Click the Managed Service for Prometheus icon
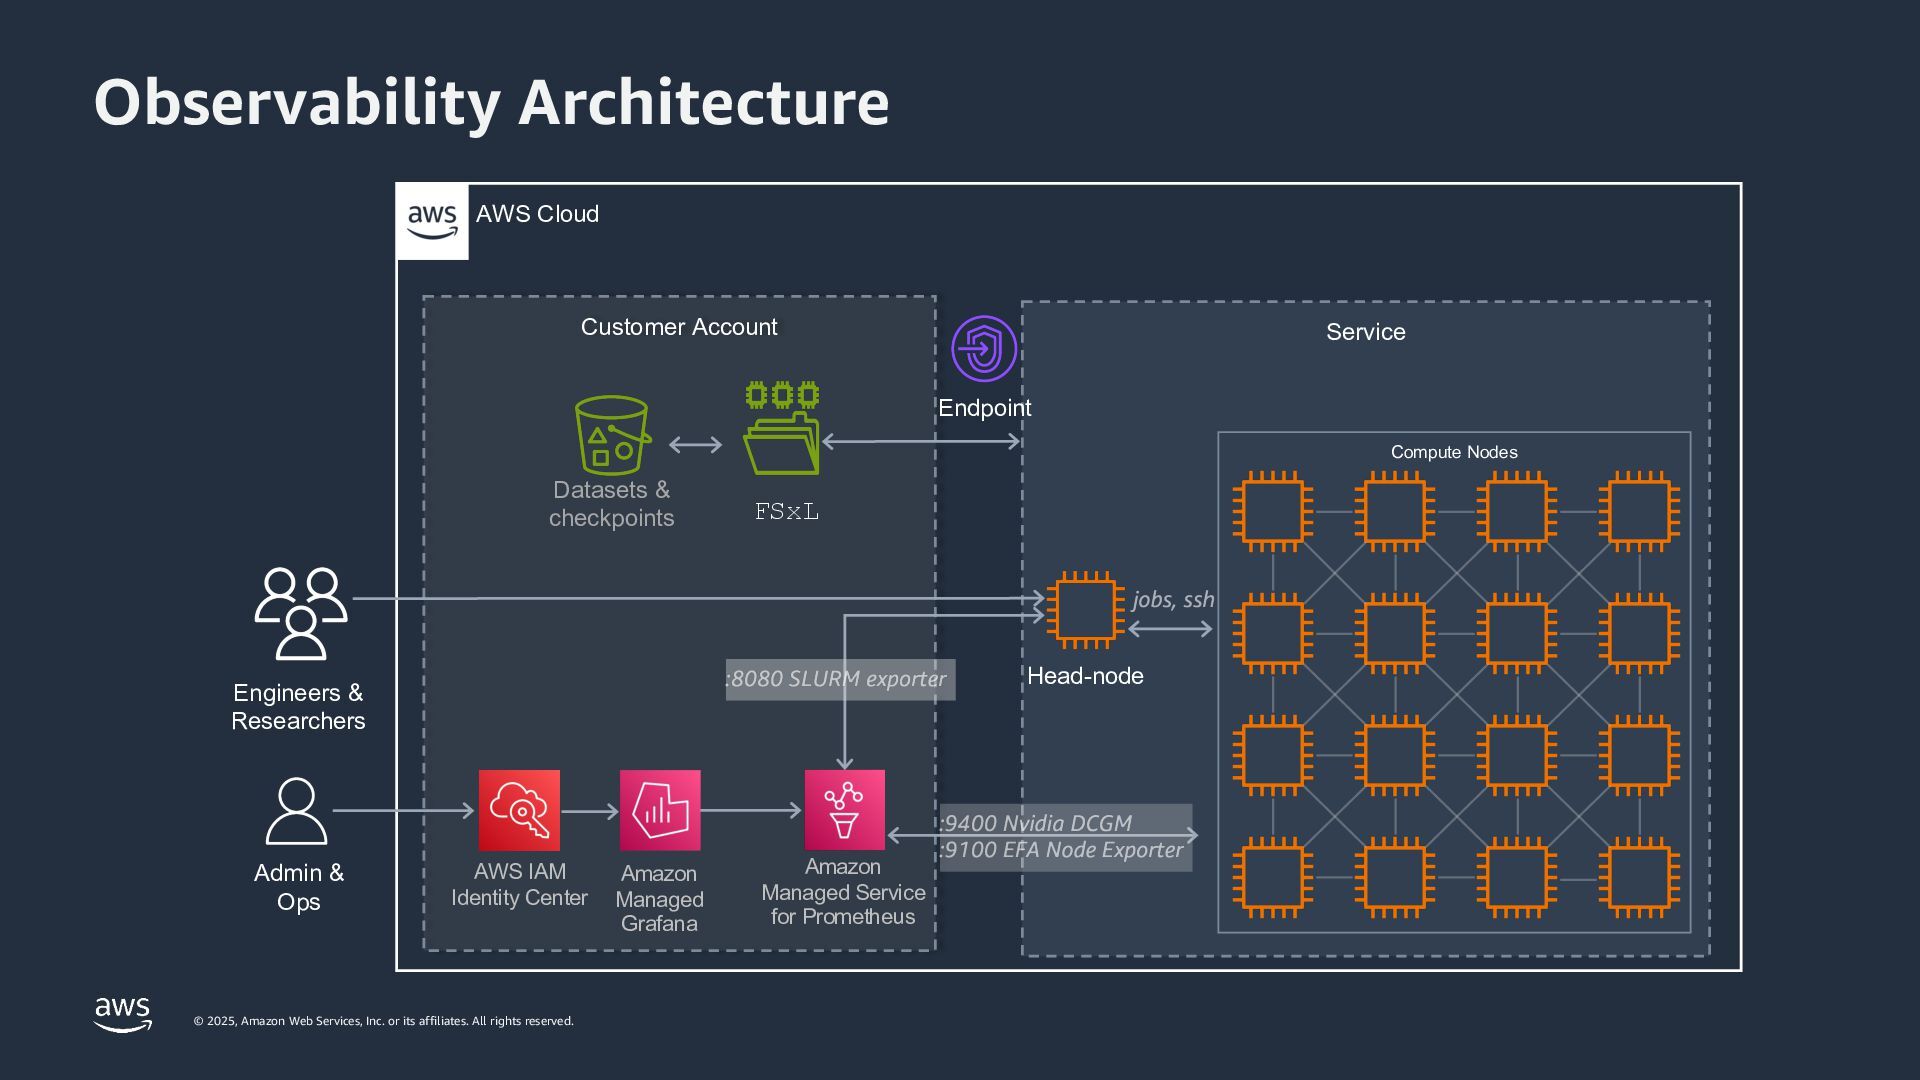This screenshot has width=1920, height=1080. coord(845,810)
